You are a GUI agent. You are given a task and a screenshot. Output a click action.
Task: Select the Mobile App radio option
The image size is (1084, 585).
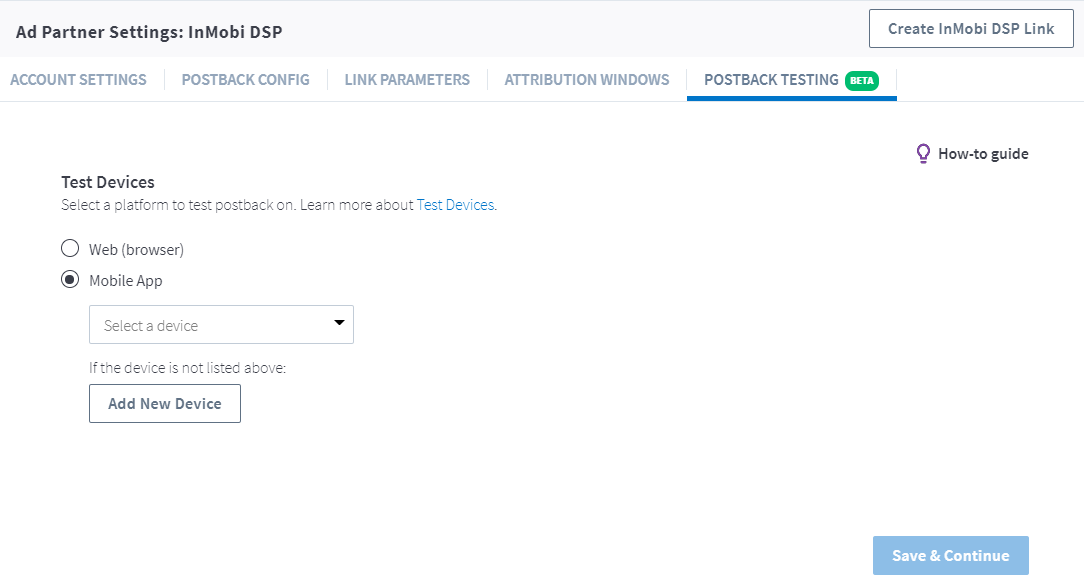click(70, 279)
